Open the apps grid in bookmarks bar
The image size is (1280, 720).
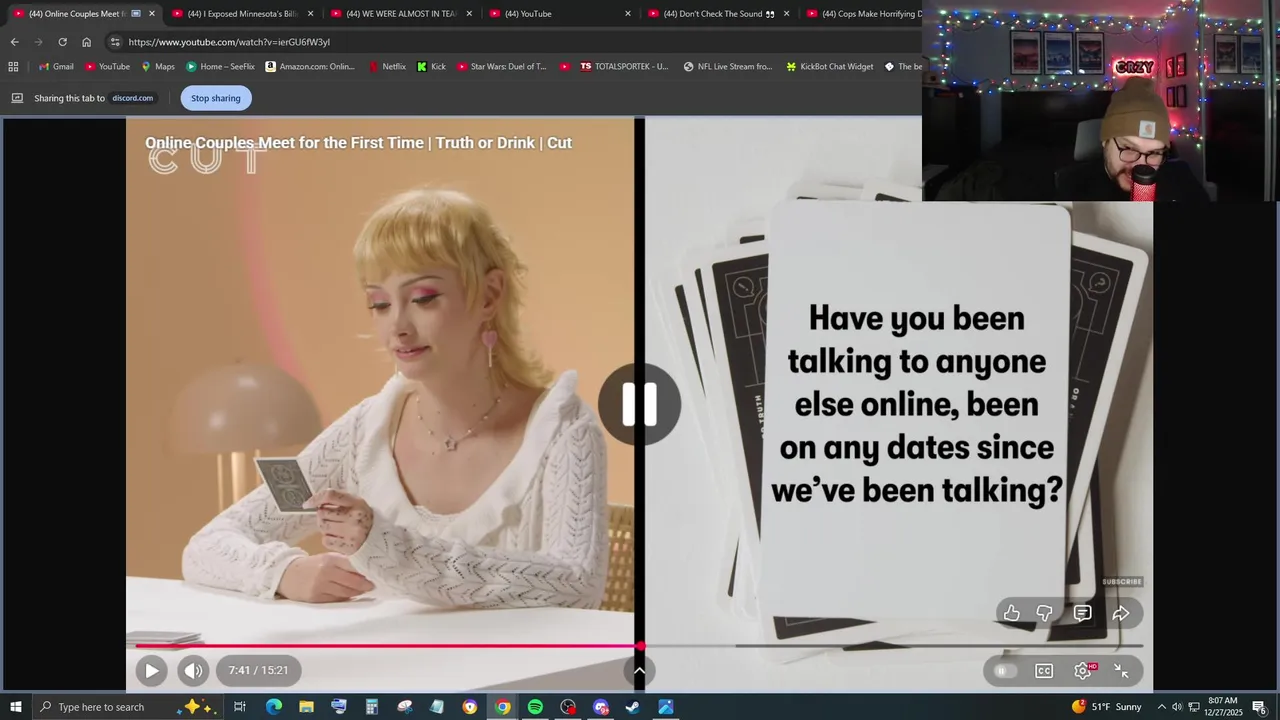13,67
